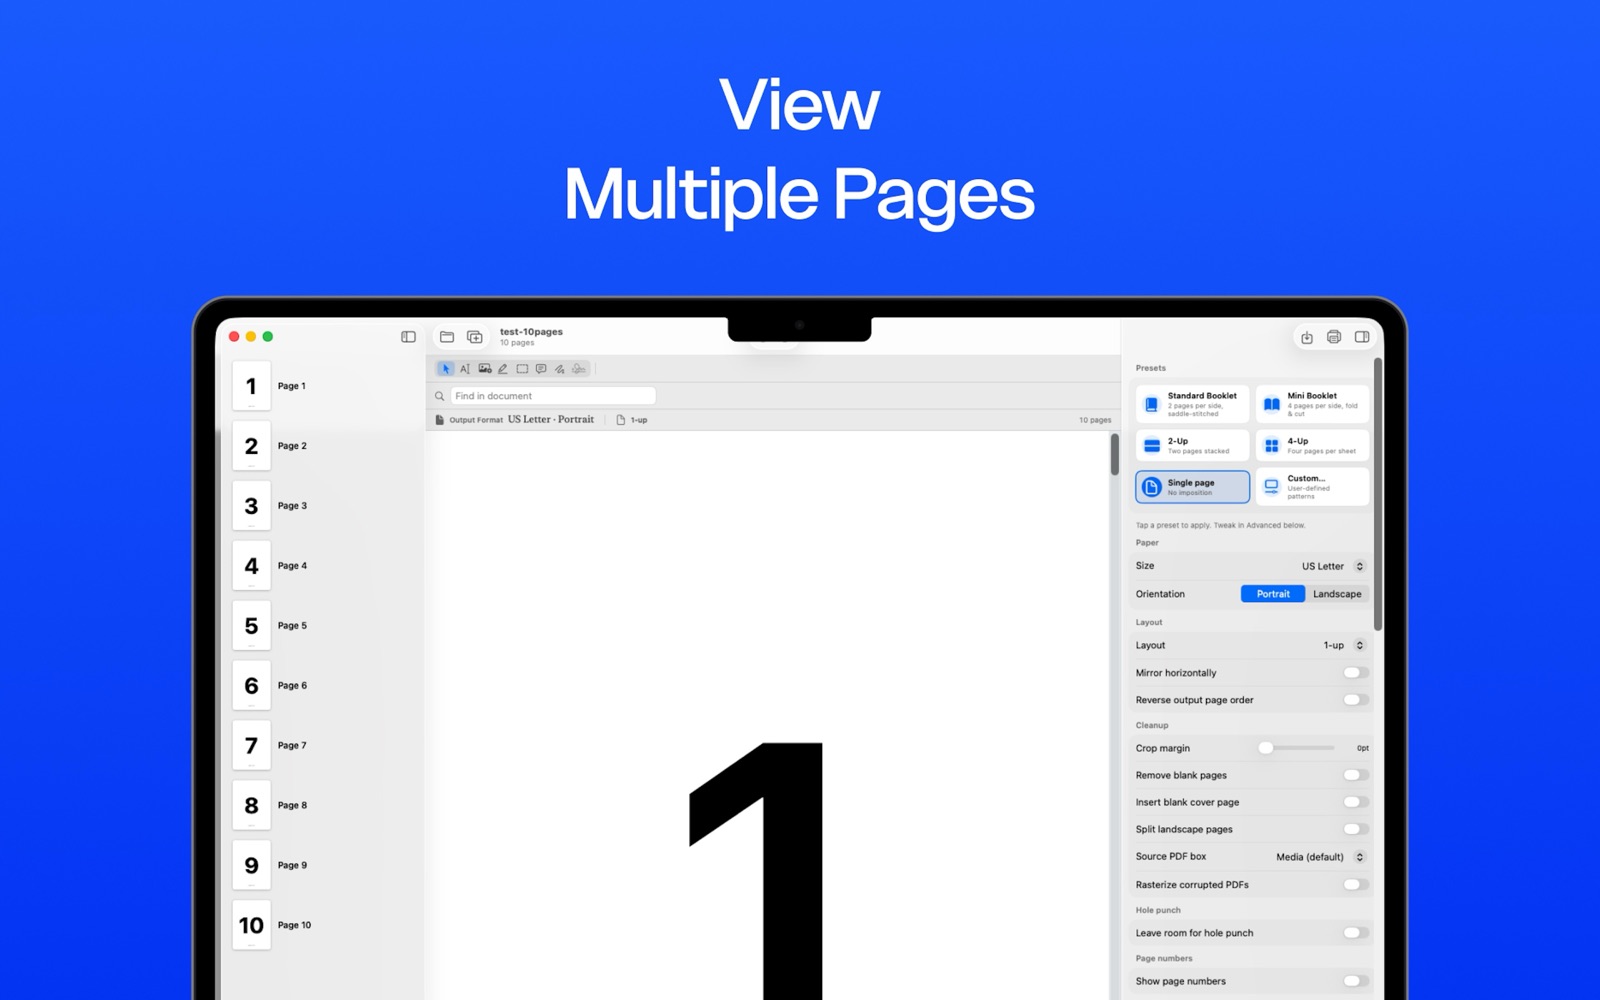The height and width of the screenshot is (1000, 1600).
Task: Click the 4-Up grid icon
Action: [1271, 445]
